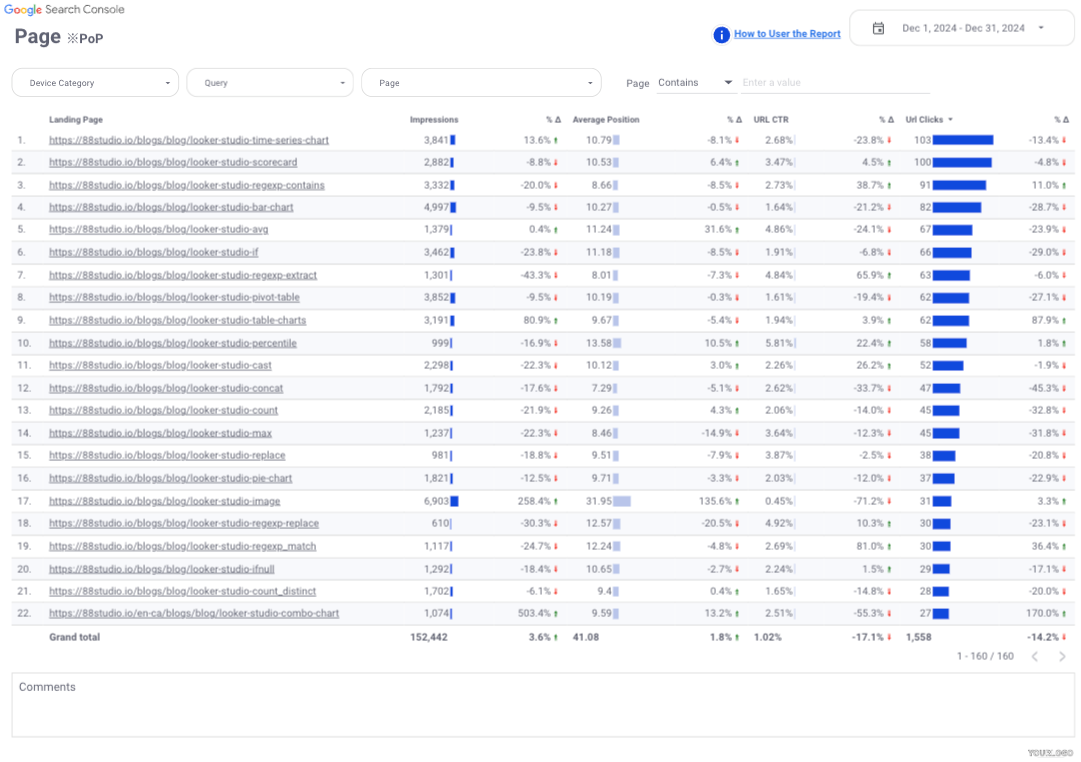Sort by Average Position column header

pos(606,120)
